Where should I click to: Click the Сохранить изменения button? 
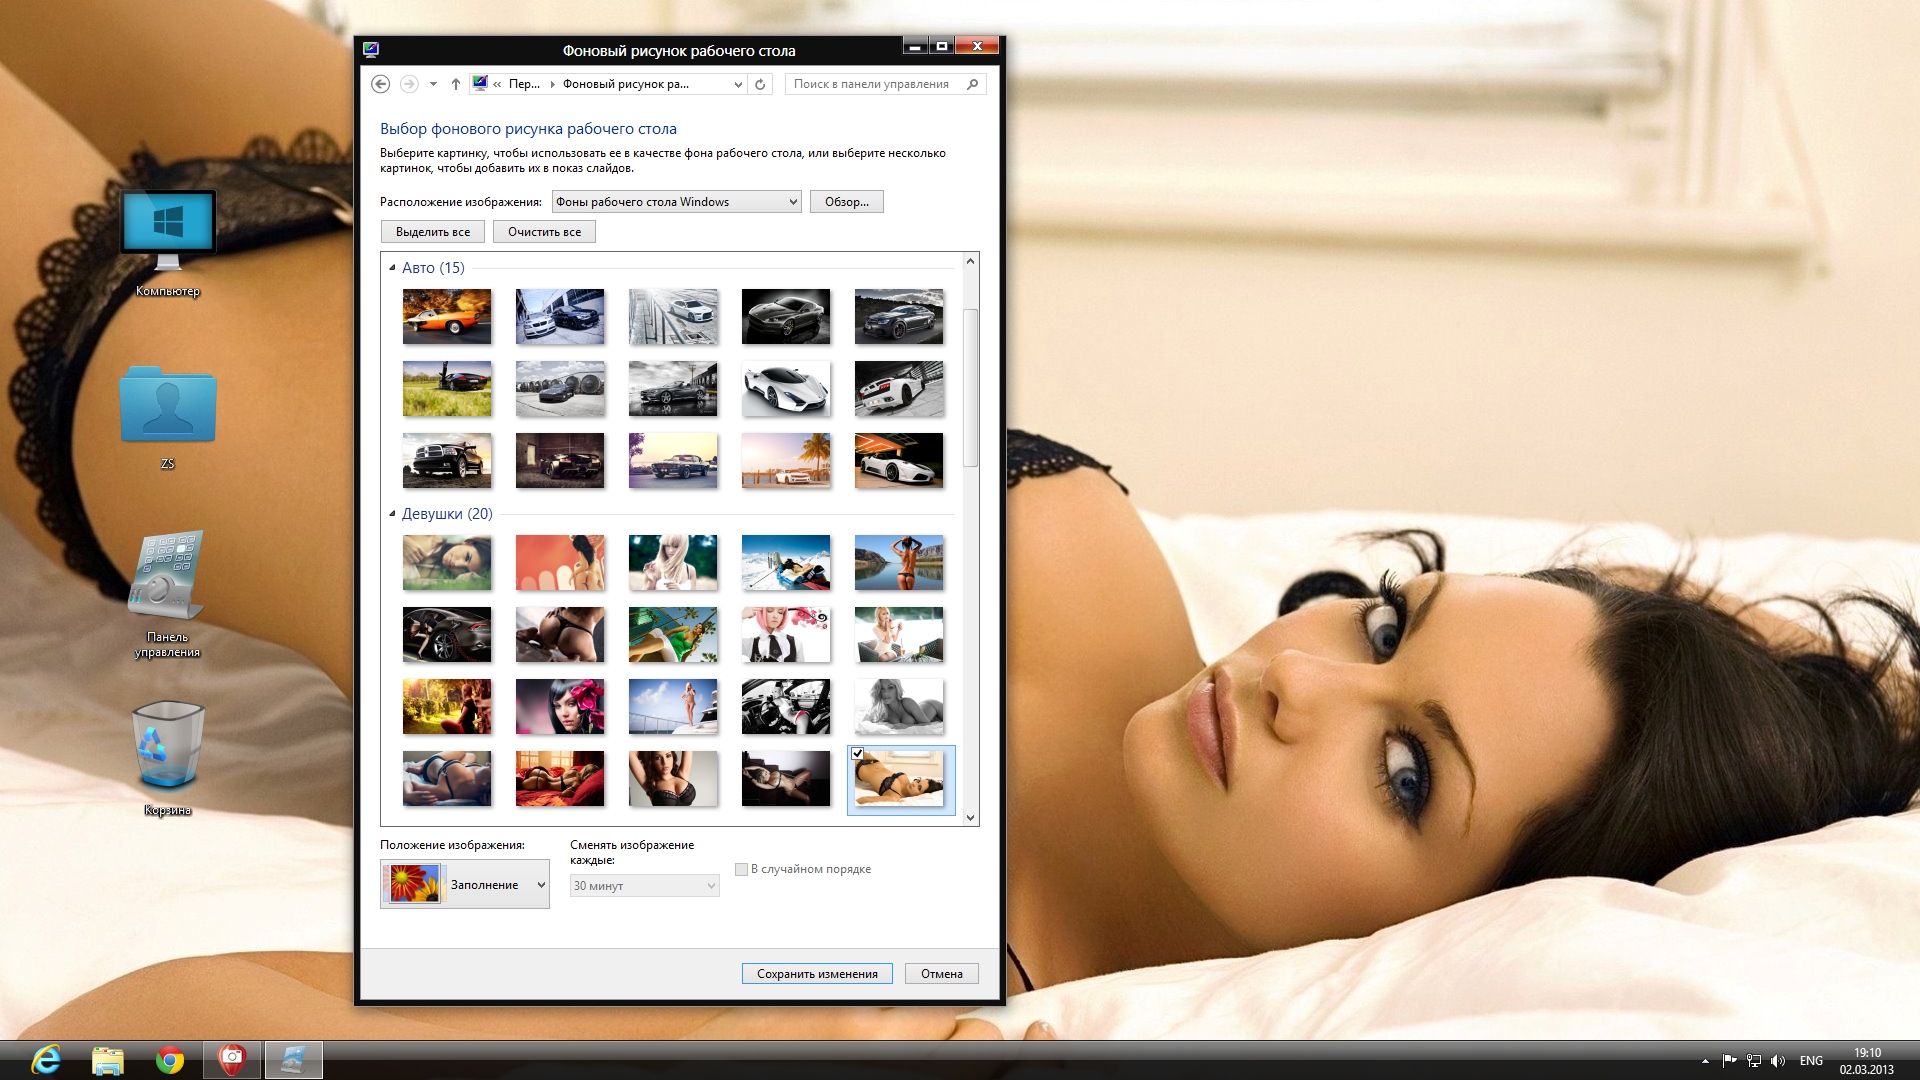click(x=817, y=974)
